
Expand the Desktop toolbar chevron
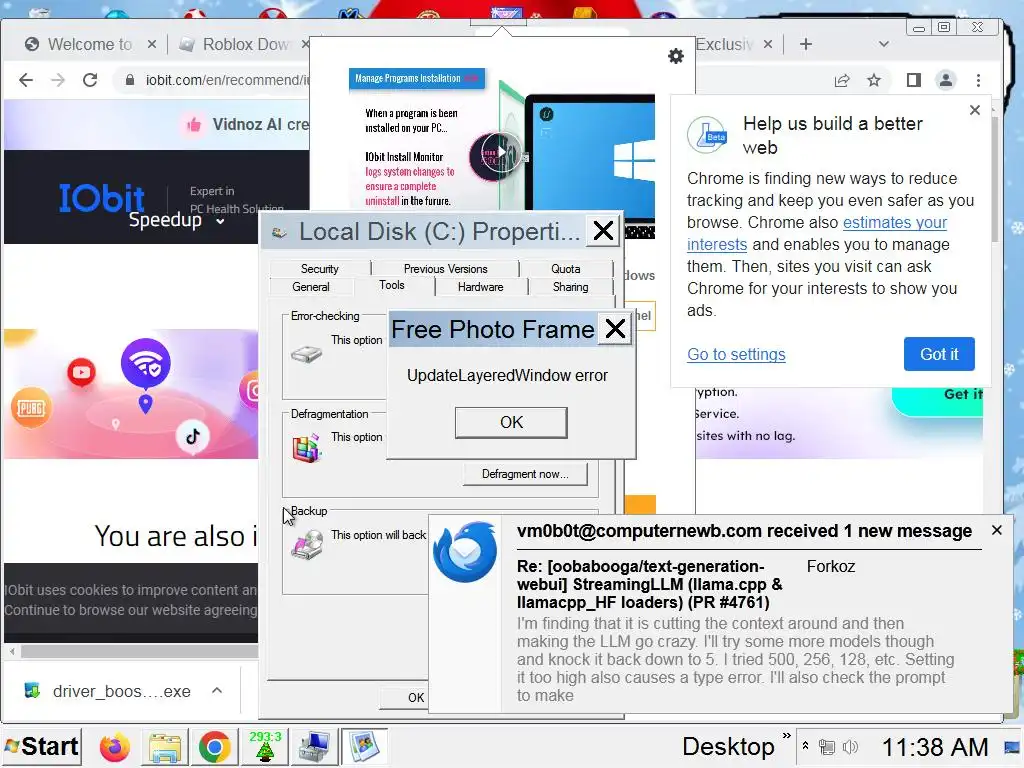click(787, 736)
